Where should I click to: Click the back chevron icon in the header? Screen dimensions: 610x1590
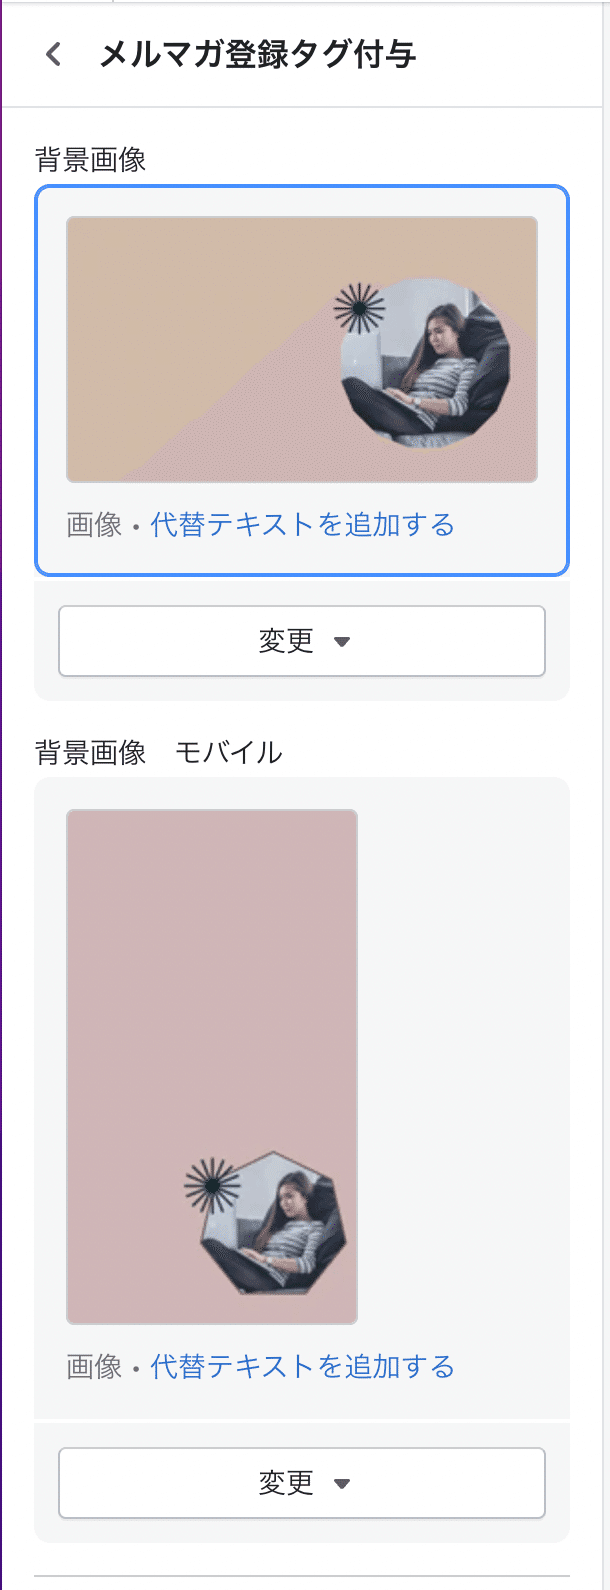(x=52, y=53)
